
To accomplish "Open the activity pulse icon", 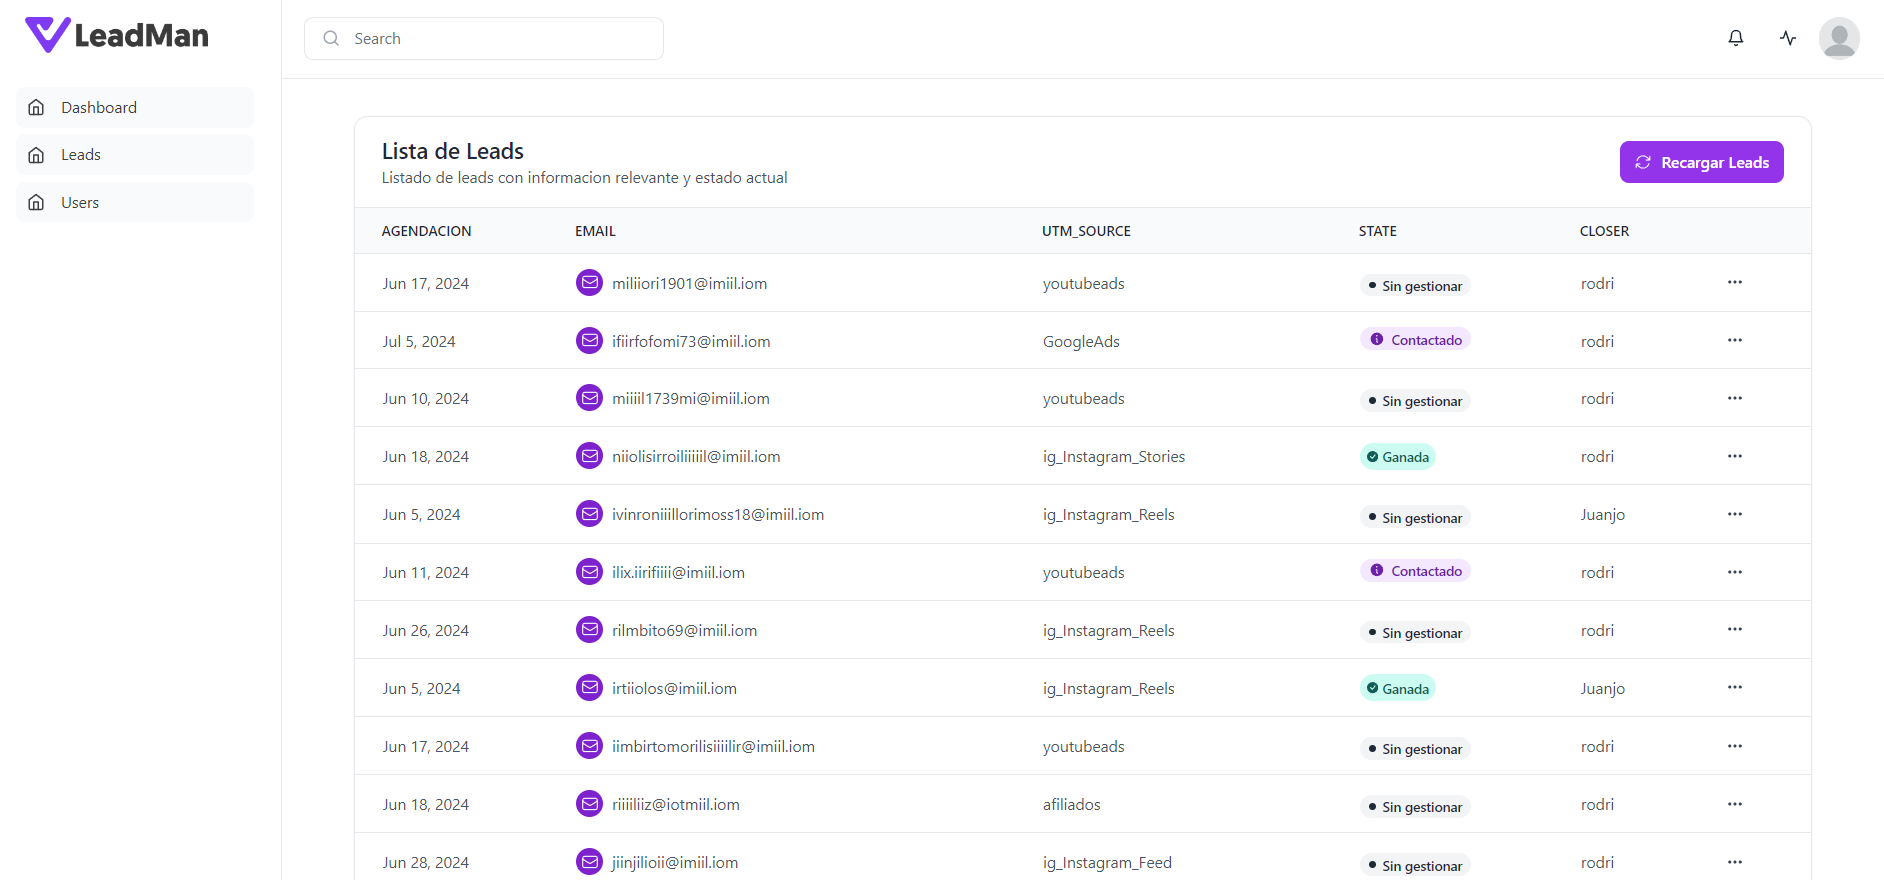I will pyautogui.click(x=1788, y=38).
